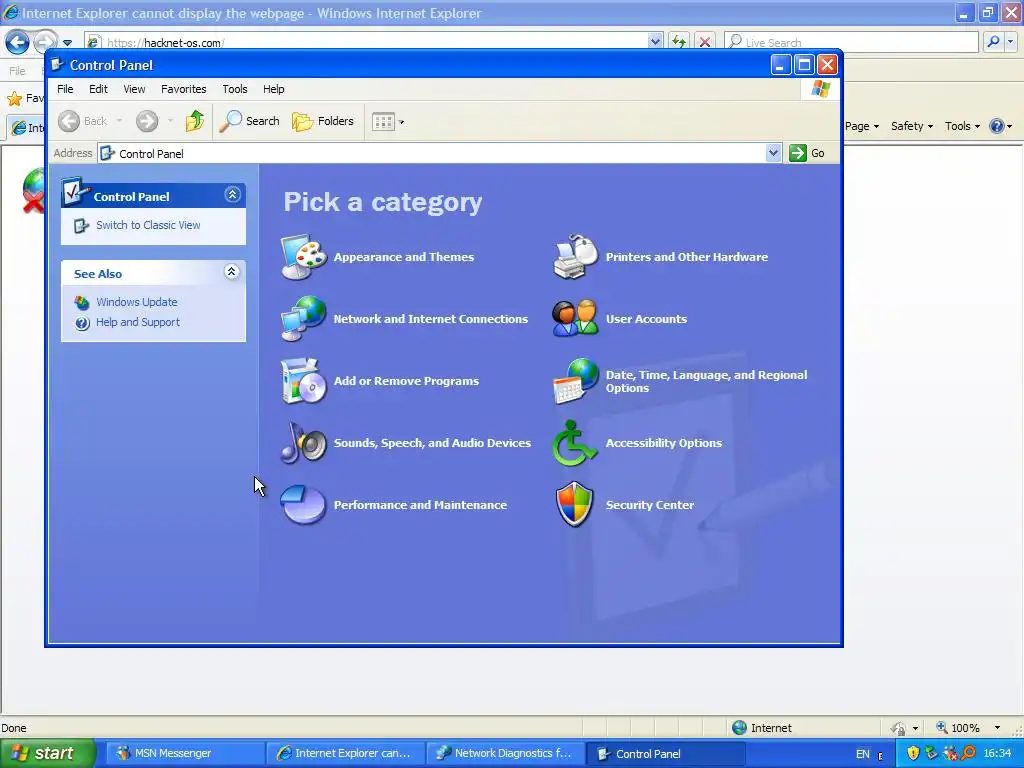Switch to Network Diagnostics taskbar item
This screenshot has height=768, width=1024.
tap(505, 753)
